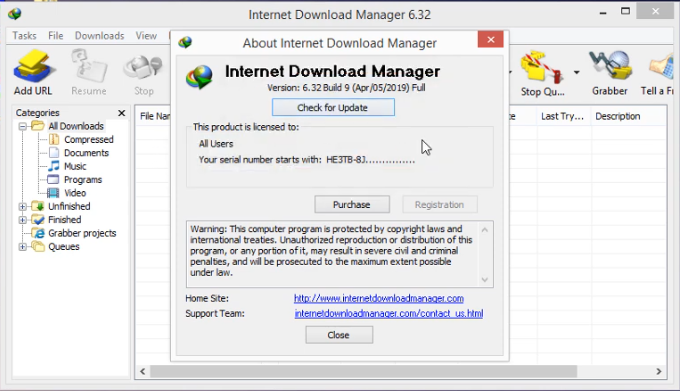This screenshot has height=391, width=680.
Task: Open the Tasks menu
Action: coord(24,36)
